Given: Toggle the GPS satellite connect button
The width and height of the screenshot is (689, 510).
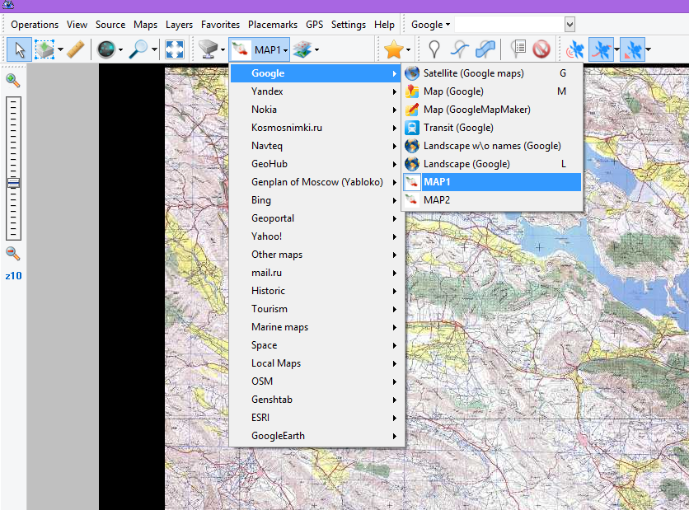Looking at the screenshot, I should [x=575, y=49].
